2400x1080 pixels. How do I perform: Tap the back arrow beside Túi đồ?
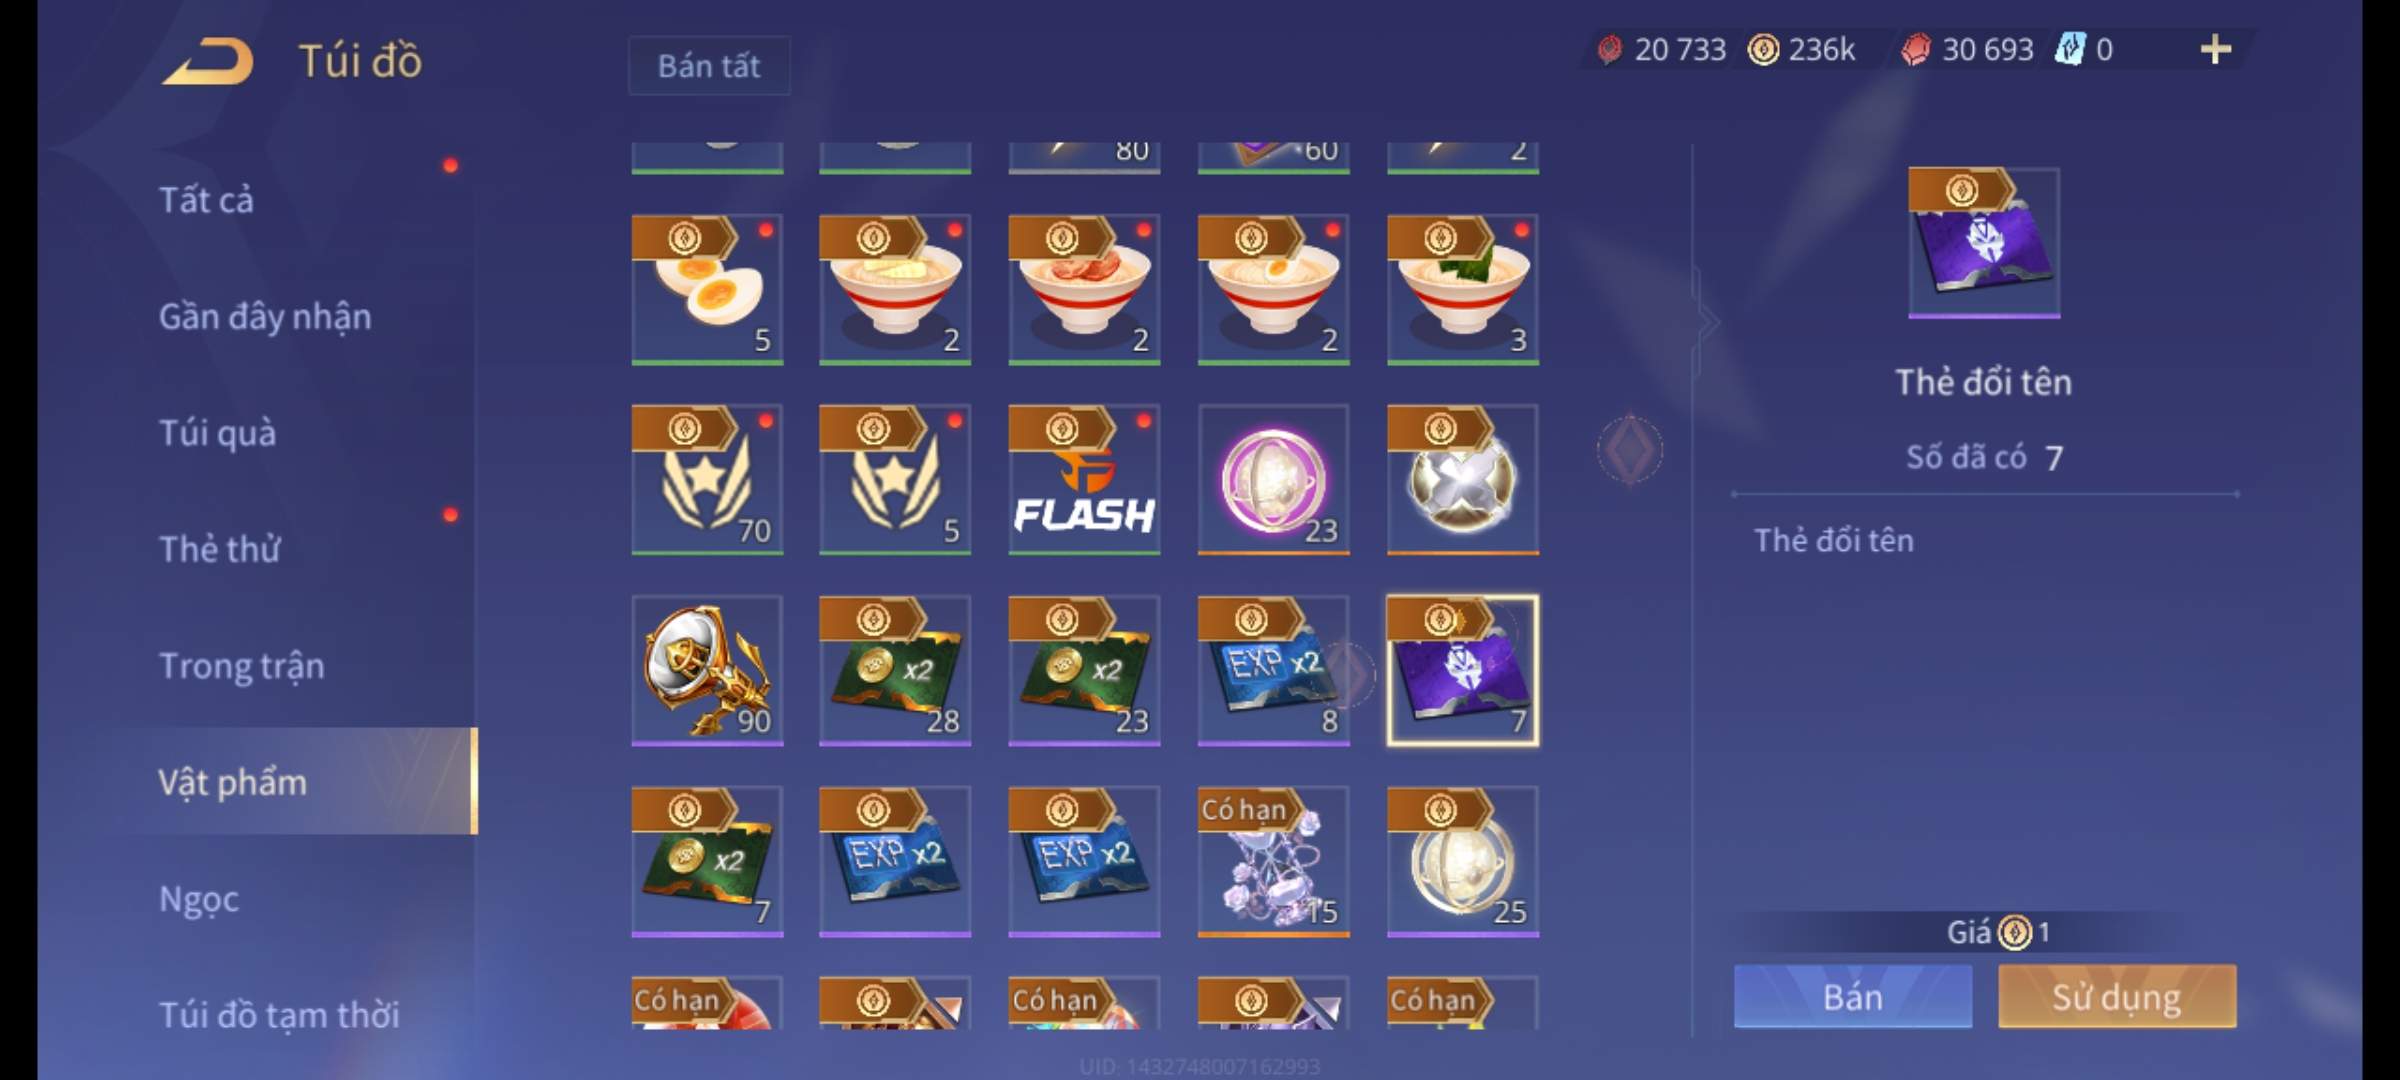208,61
